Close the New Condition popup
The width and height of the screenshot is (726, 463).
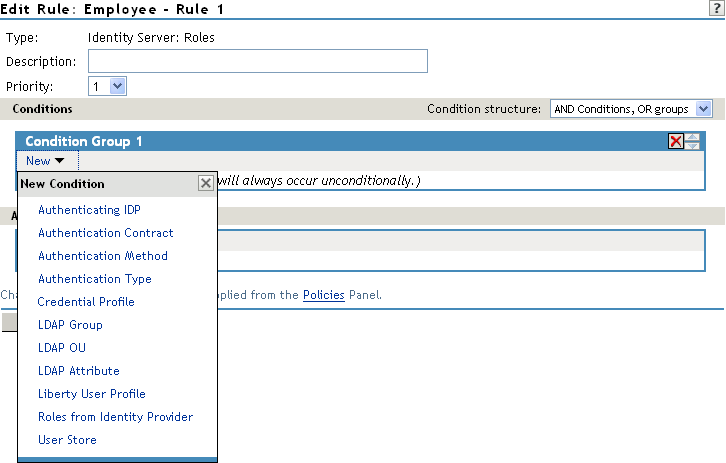(206, 183)
